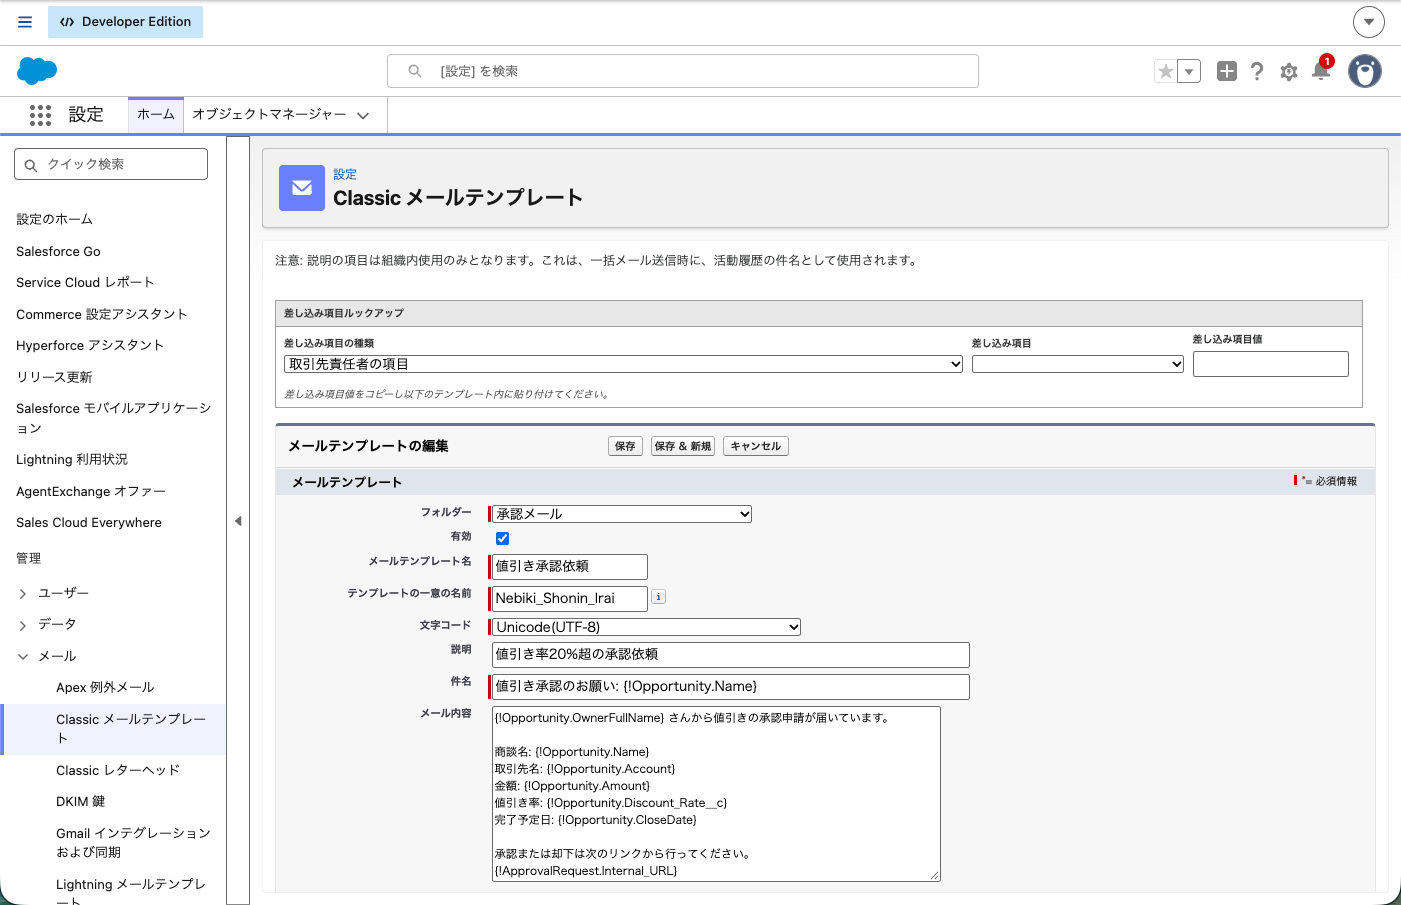Open the hamburger menu icon
Screen dimensions: 1401x905
click(x=25, y=22)
